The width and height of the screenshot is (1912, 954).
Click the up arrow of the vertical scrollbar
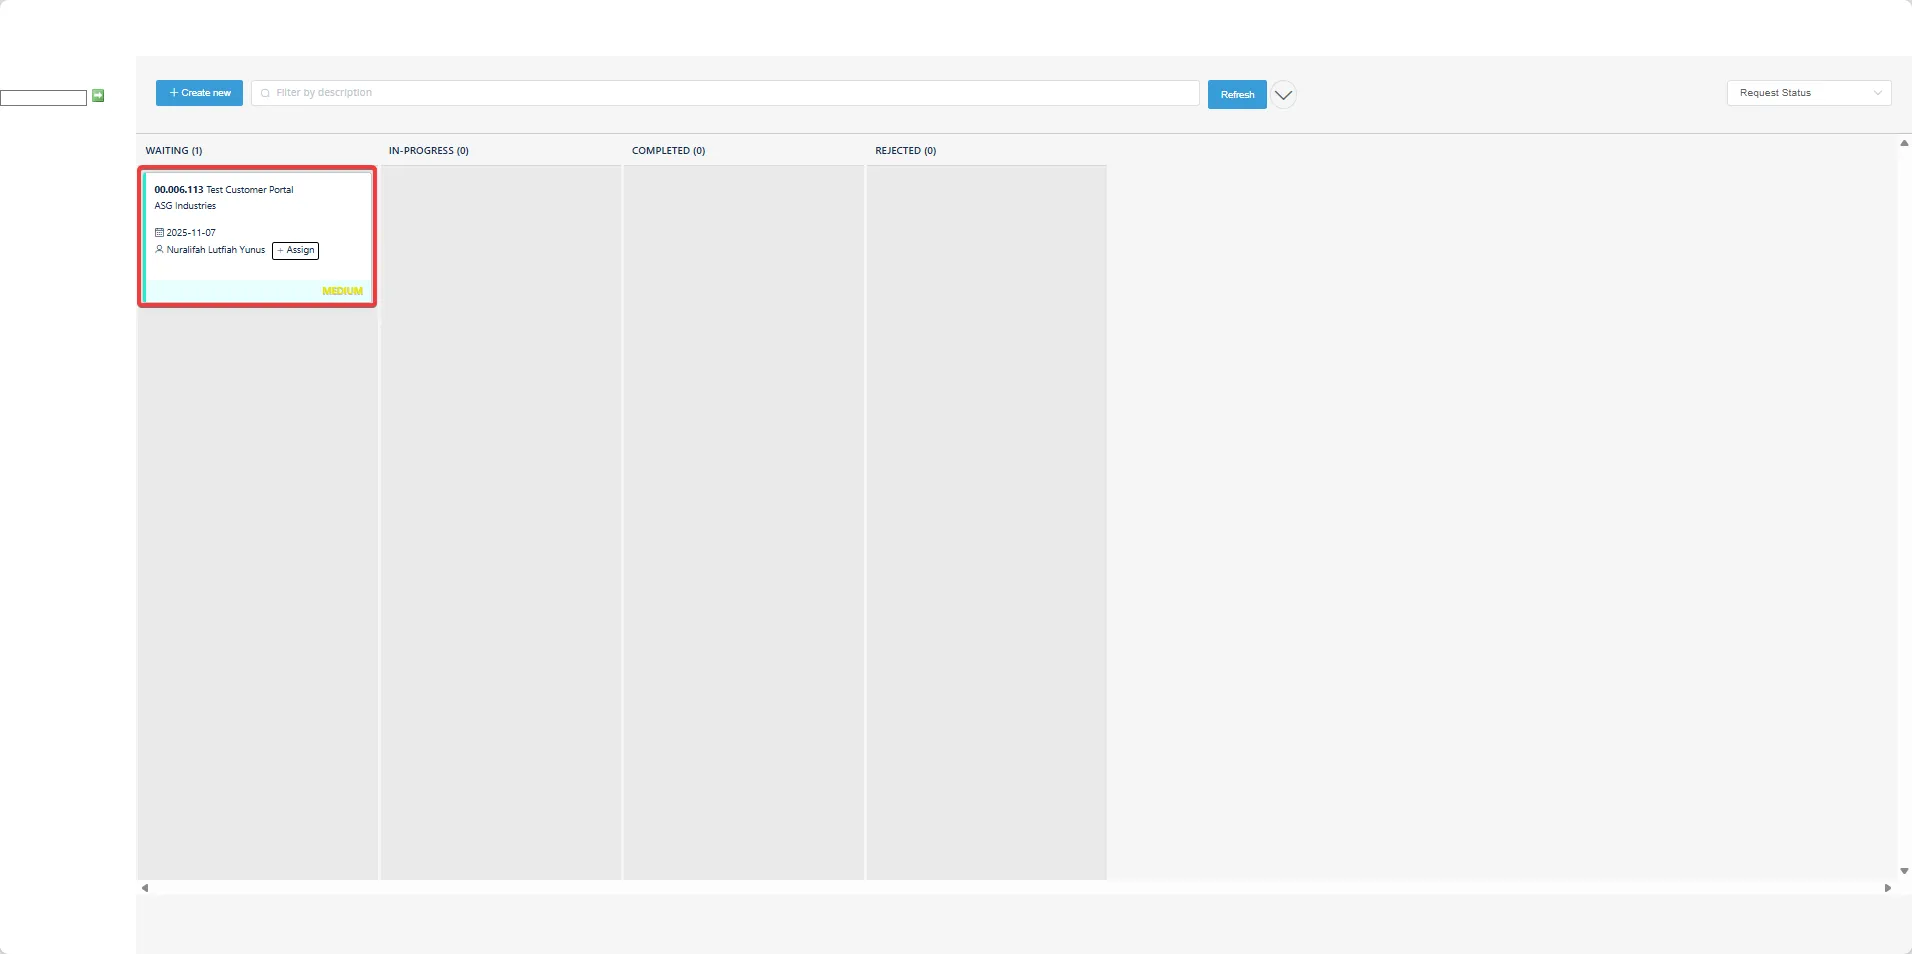point(1903,143)
